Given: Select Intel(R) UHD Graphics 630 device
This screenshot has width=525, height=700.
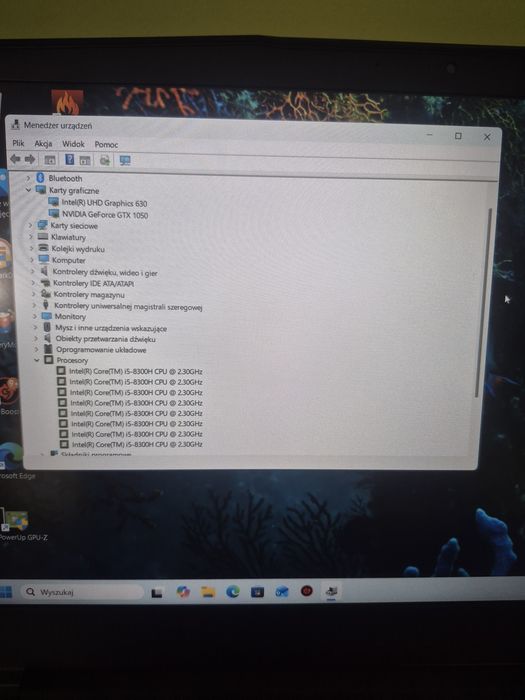Looking at the screenshot, I should [104, 203].
